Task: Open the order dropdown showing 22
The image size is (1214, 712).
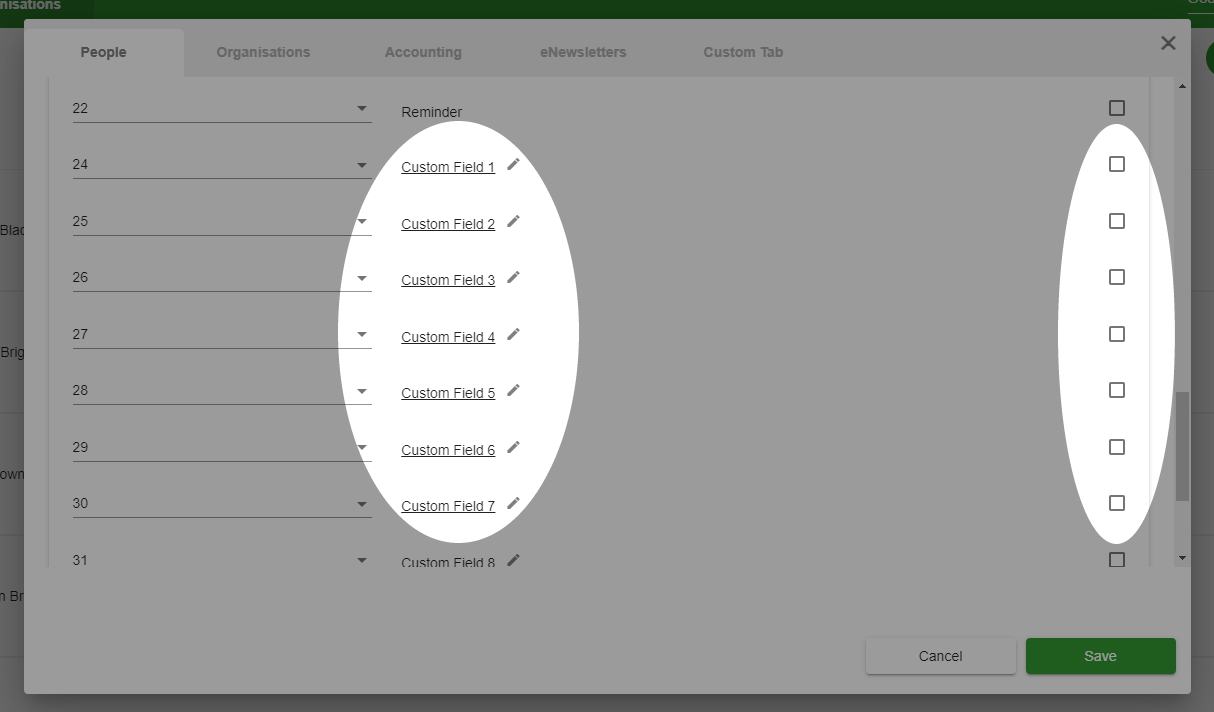Action: pos(222,108)
